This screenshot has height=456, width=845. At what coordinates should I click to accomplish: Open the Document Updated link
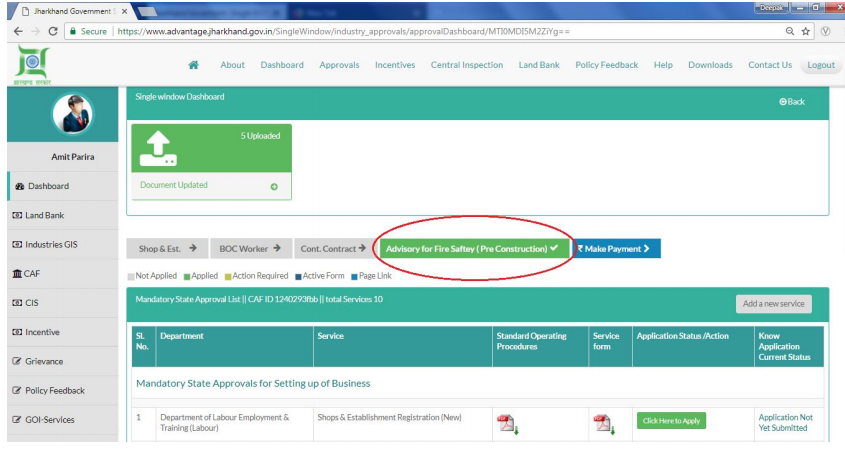(x=174, y=185)
